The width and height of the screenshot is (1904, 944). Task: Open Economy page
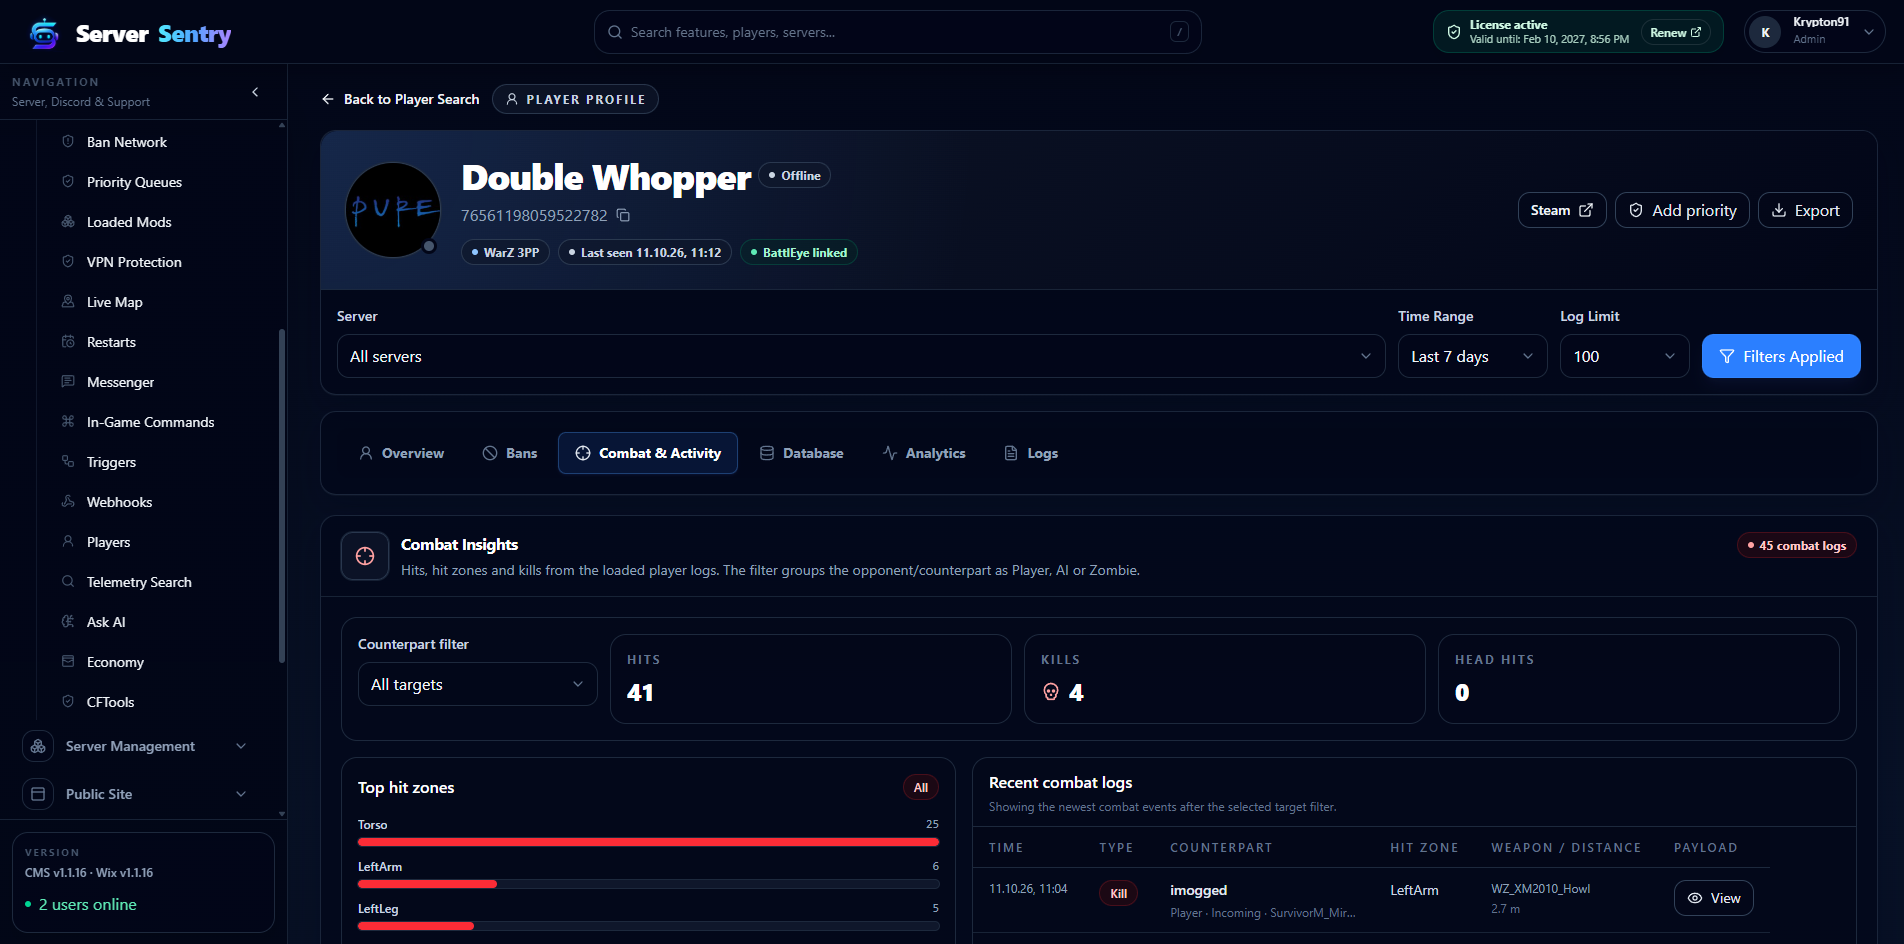pyautogui.click(x=115, y=662)
